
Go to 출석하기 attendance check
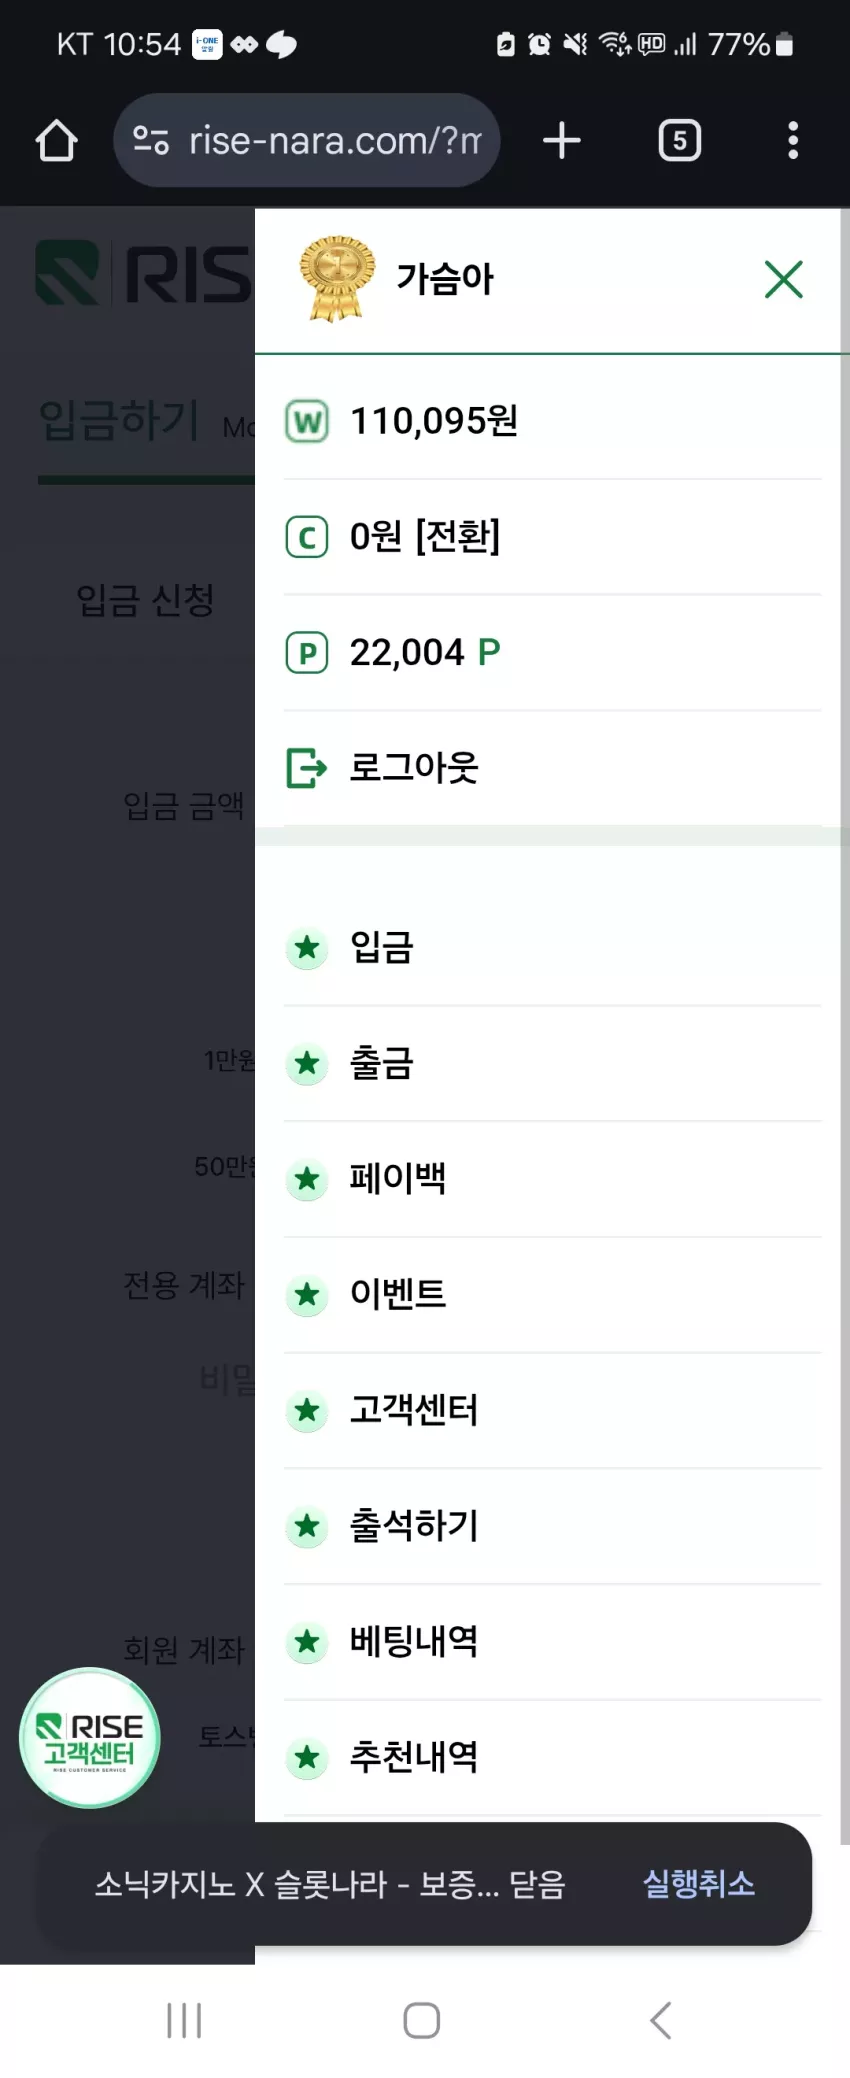552,1526
